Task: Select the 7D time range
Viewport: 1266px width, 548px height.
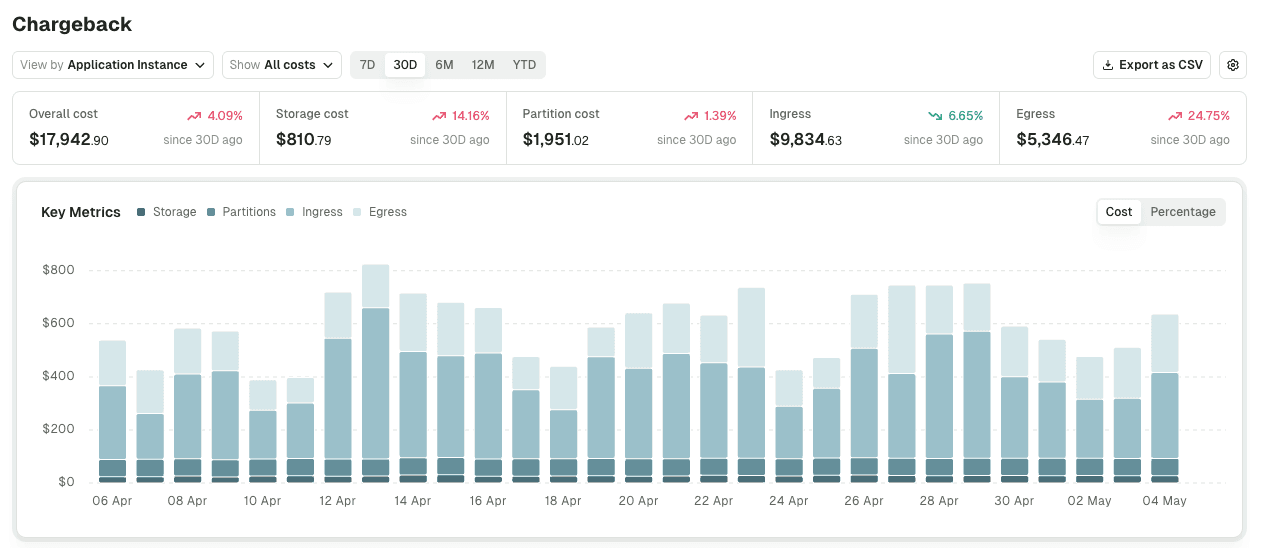Action: coord(367,65)
